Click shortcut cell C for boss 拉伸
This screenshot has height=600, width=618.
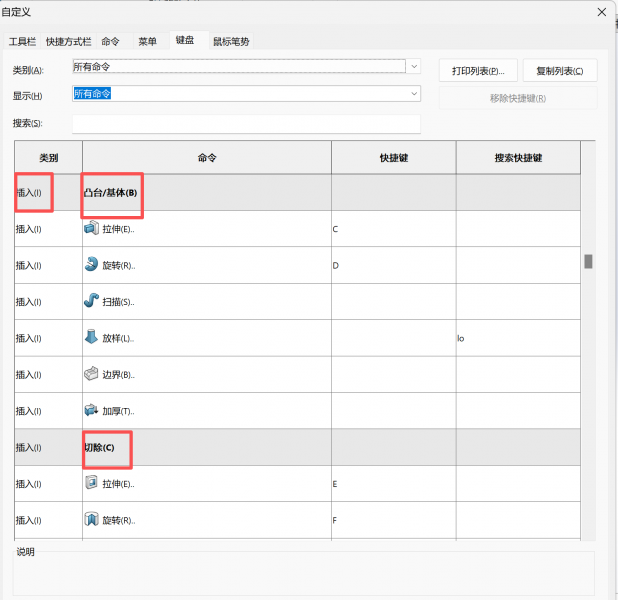pyautogui.click(x=394, y=229)
